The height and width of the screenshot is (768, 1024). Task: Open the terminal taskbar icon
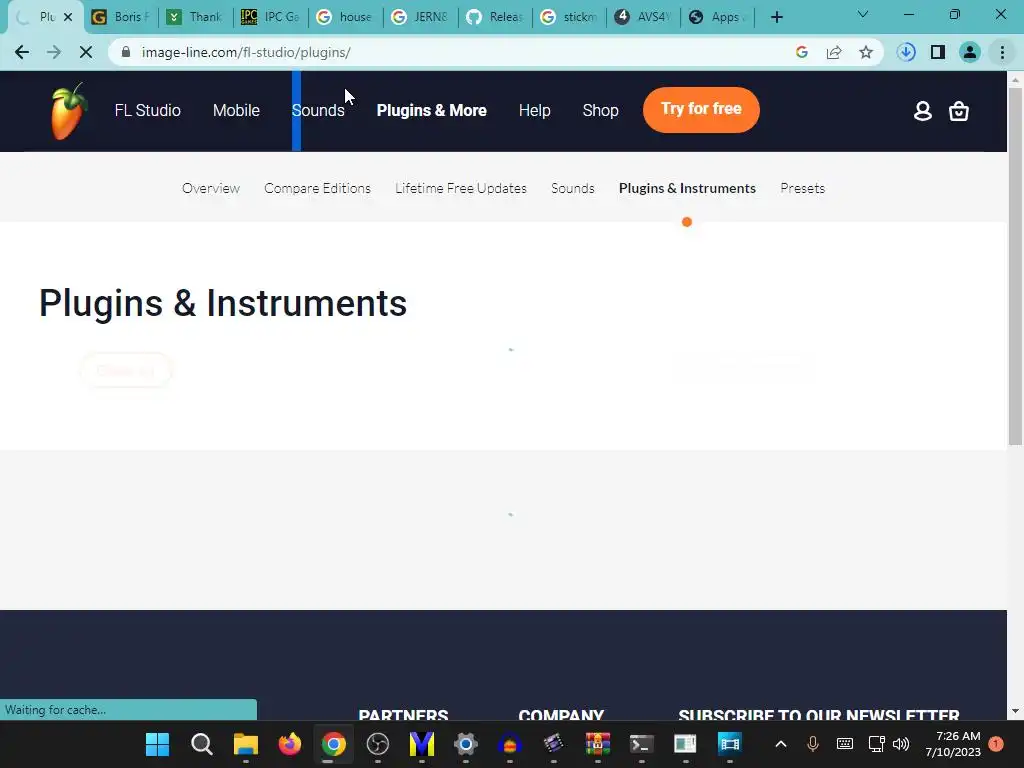pyautogui.click(x=641, y=744)
